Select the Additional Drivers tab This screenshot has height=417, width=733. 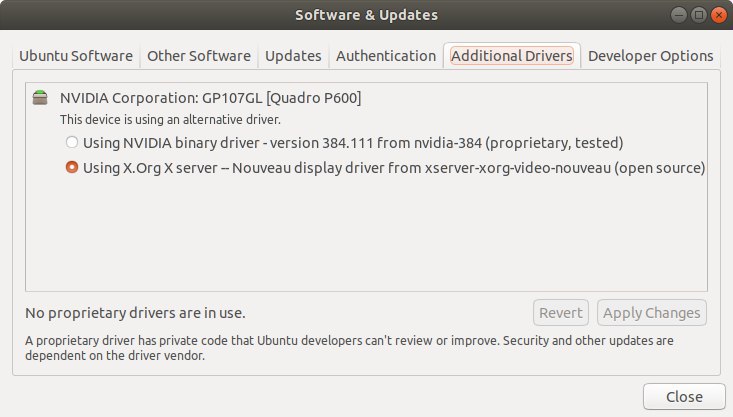coord(512,56)
